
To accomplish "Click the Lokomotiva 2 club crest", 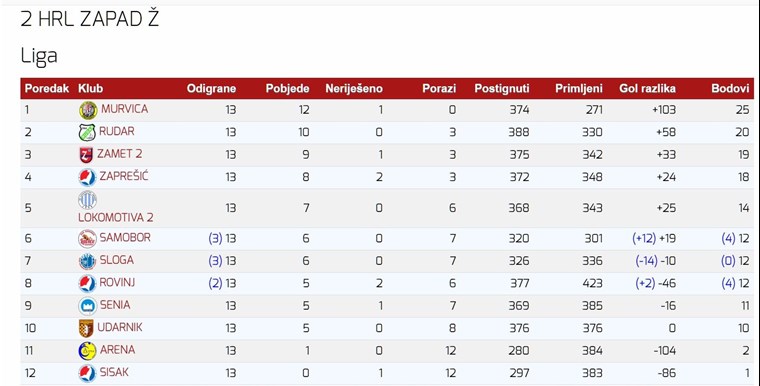I will point(87,200).
